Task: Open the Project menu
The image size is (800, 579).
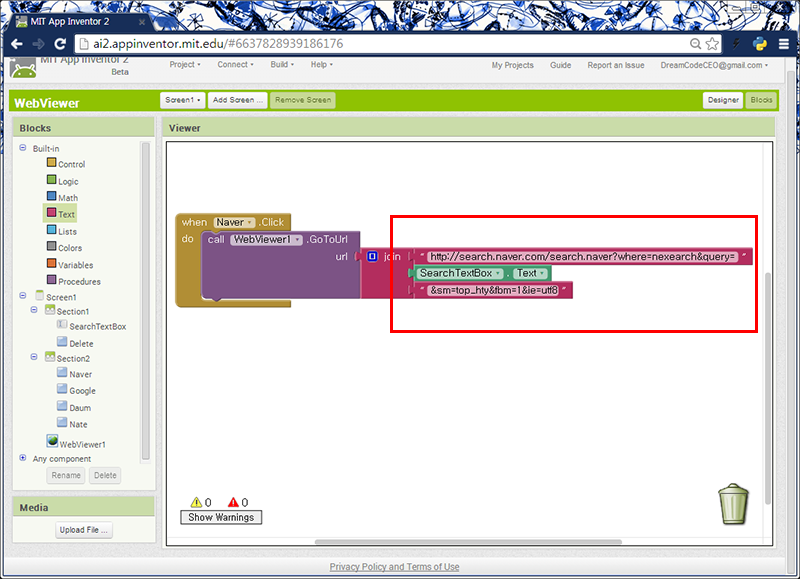Action: (185, 64)
